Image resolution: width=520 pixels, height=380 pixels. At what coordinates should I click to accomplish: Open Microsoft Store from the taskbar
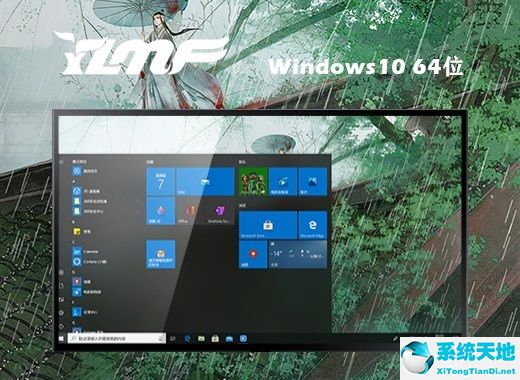[215, 339]
